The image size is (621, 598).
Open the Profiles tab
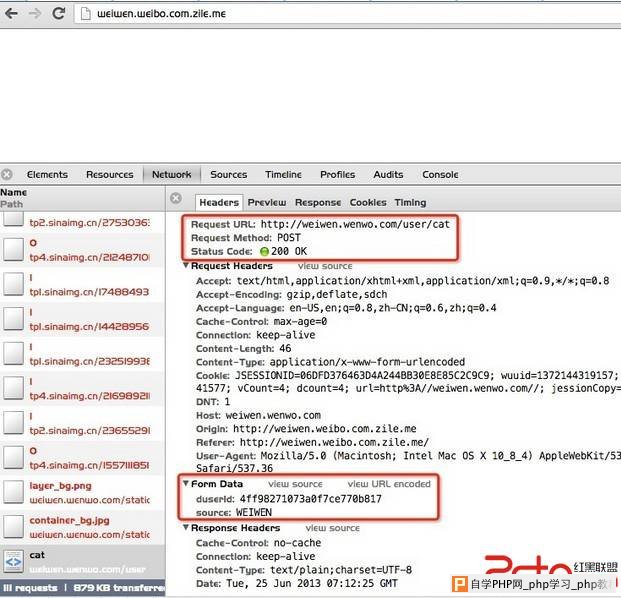point(337,175)
